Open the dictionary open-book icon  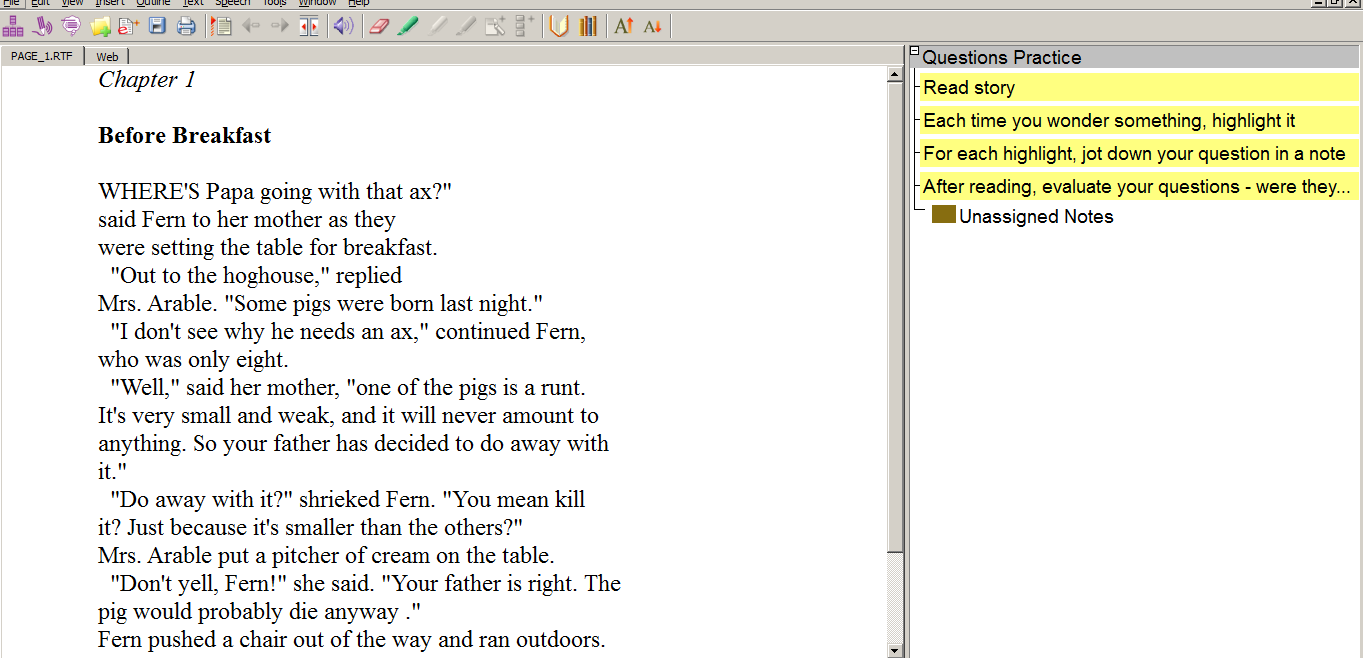point(559,26)
